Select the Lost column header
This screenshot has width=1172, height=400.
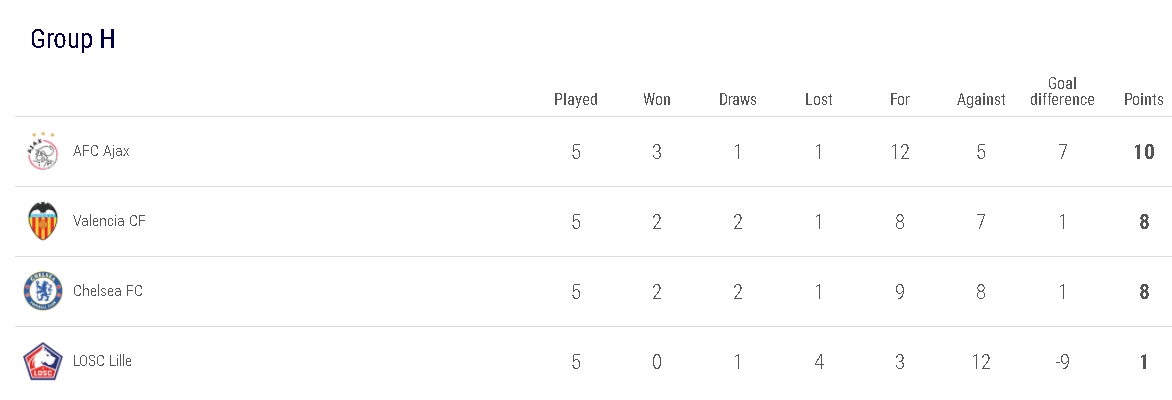819,99
